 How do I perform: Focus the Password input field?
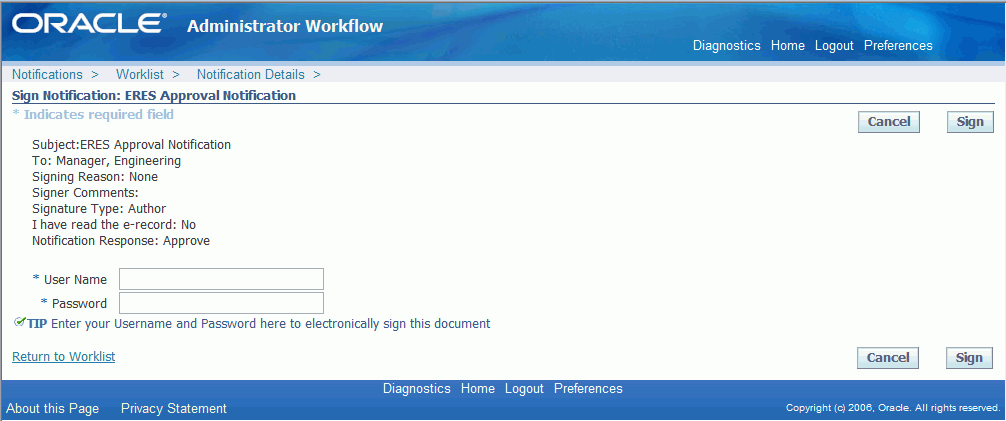221,303
